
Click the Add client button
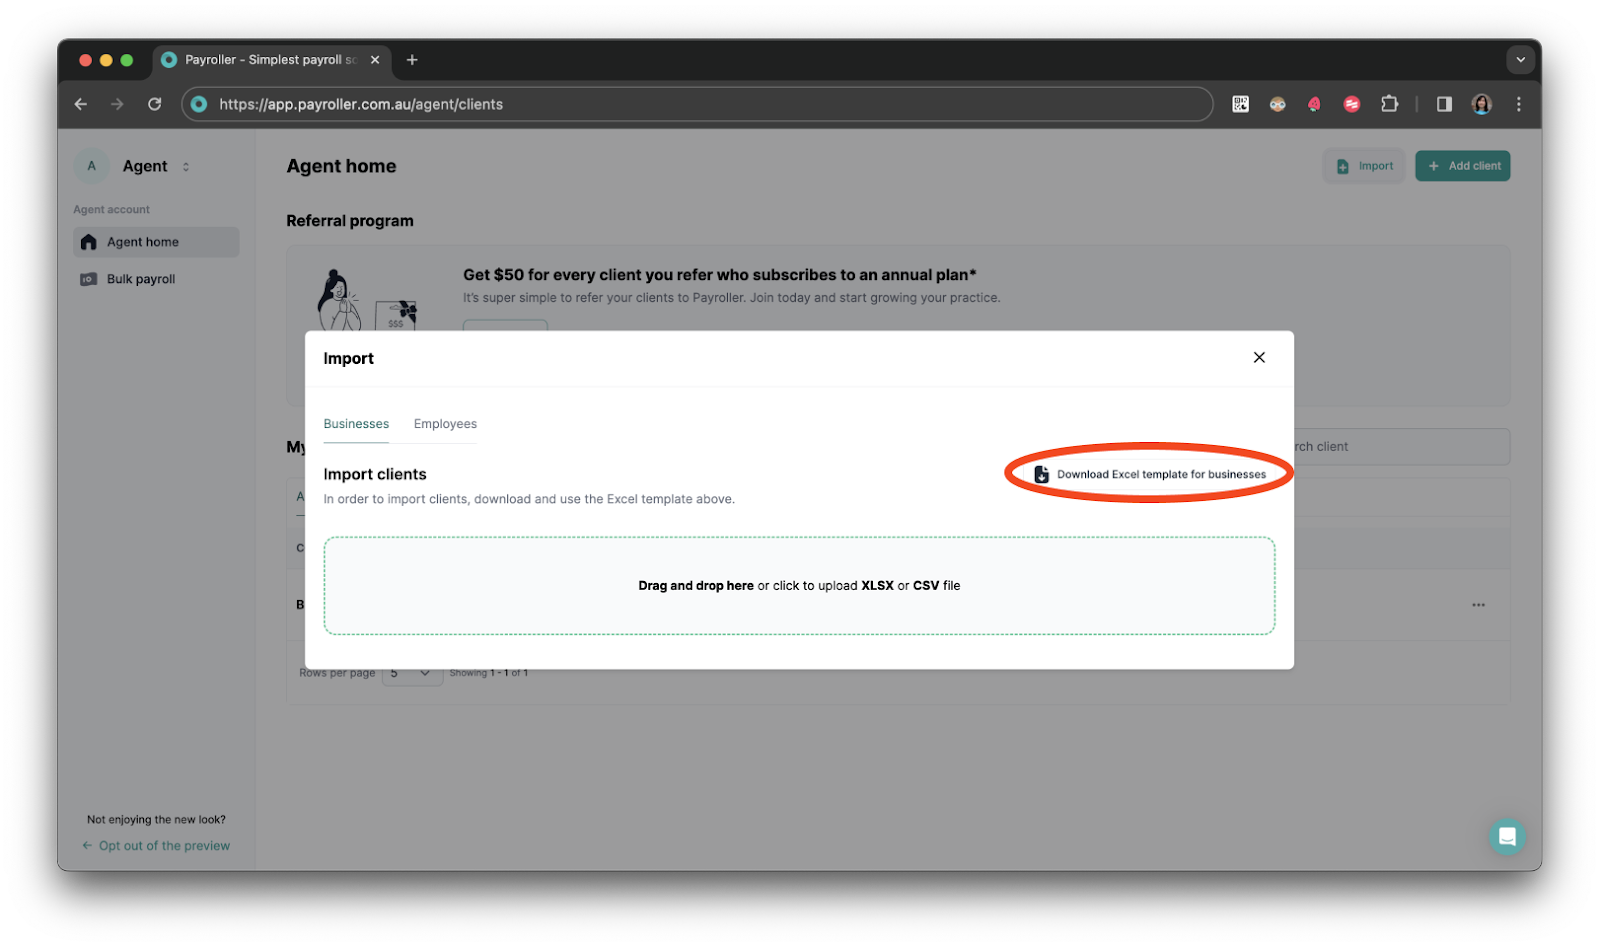tap(1462, 166)
